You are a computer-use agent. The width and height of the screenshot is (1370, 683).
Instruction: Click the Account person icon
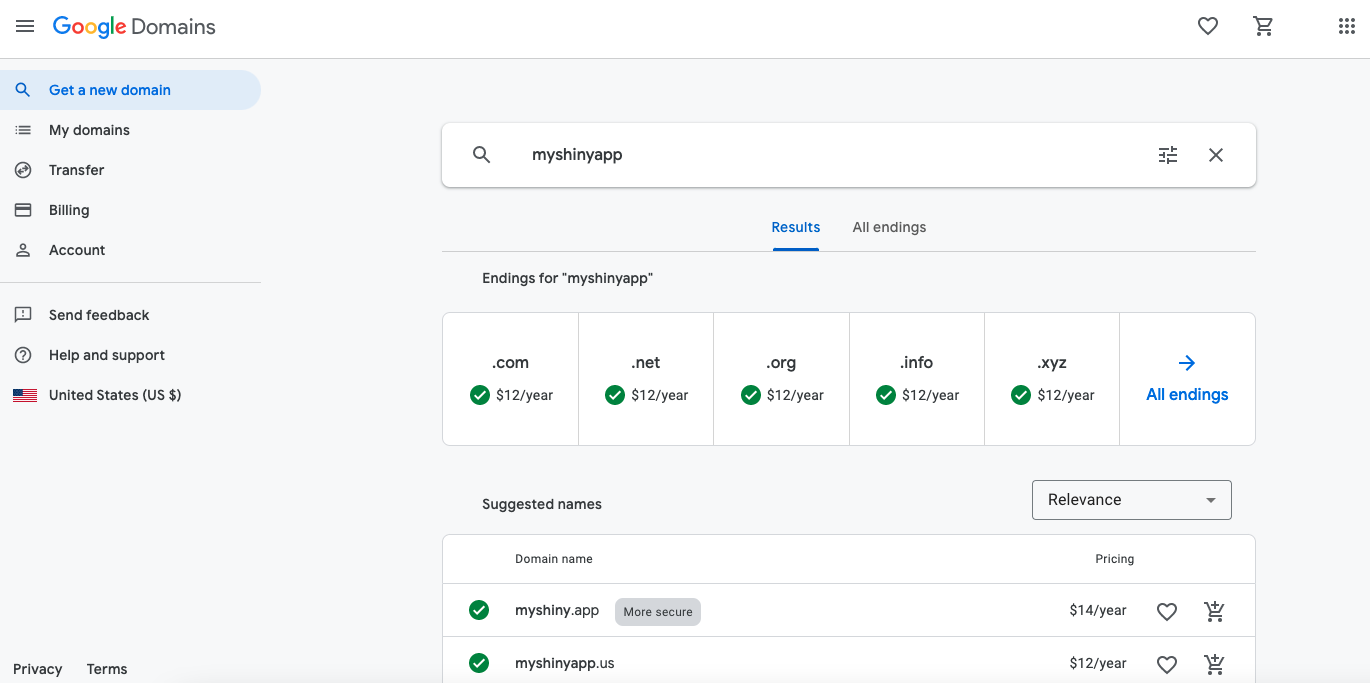point(23,250)
